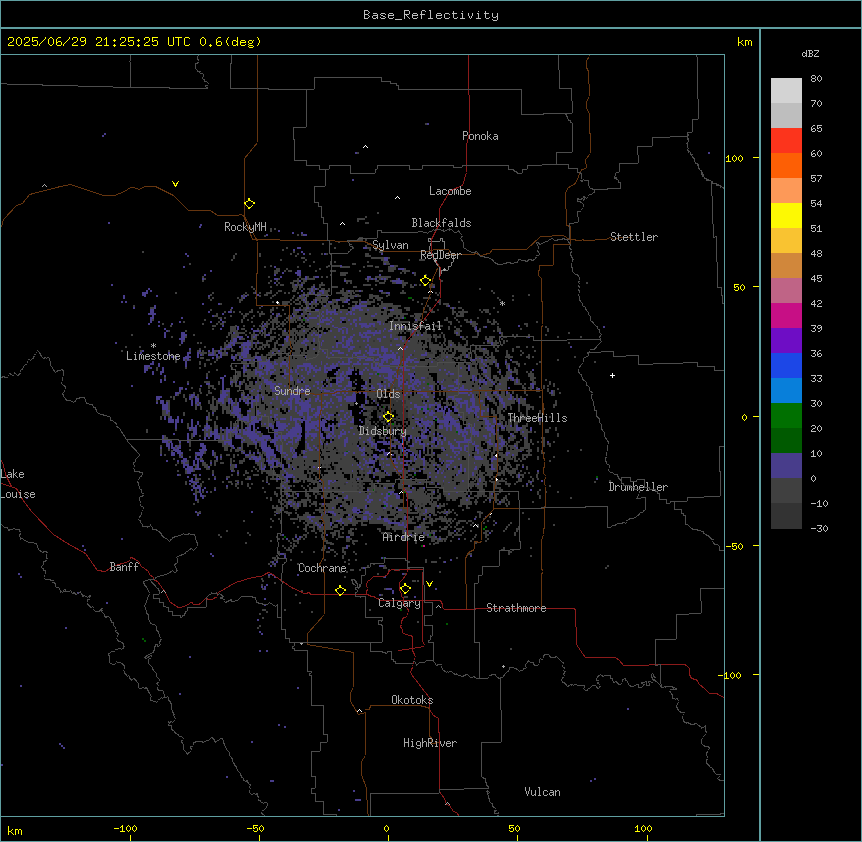862x842 pixels.
Task: Click the yellow diamond marker south of RedDeer
Action: click(426, 281)
